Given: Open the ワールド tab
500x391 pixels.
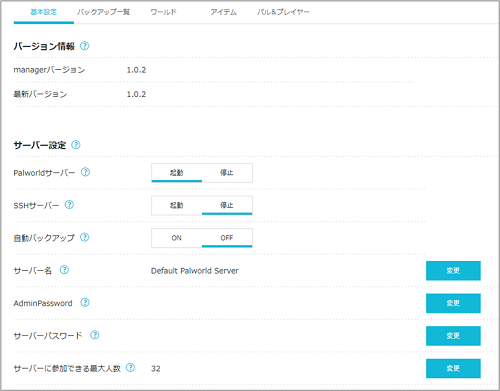Looking at the screenshot, I should pyautogui.click(x=164, y=12).
